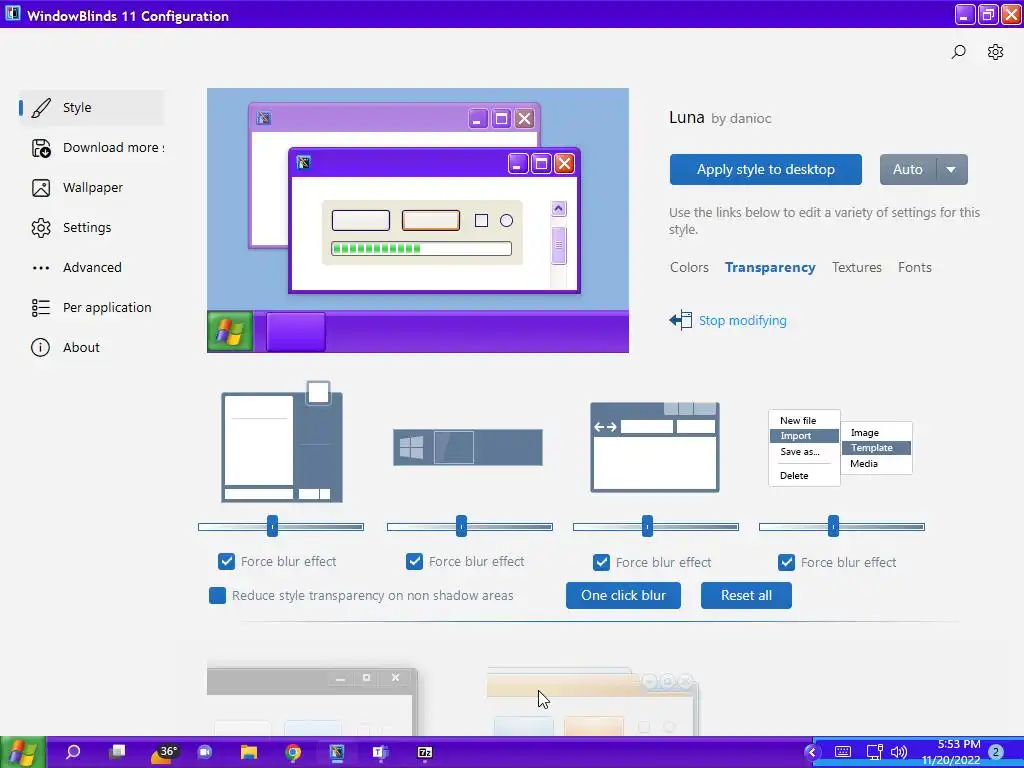Select the Transparency tab
This screenshot has height=768, width=1024.
coord(770,268)
